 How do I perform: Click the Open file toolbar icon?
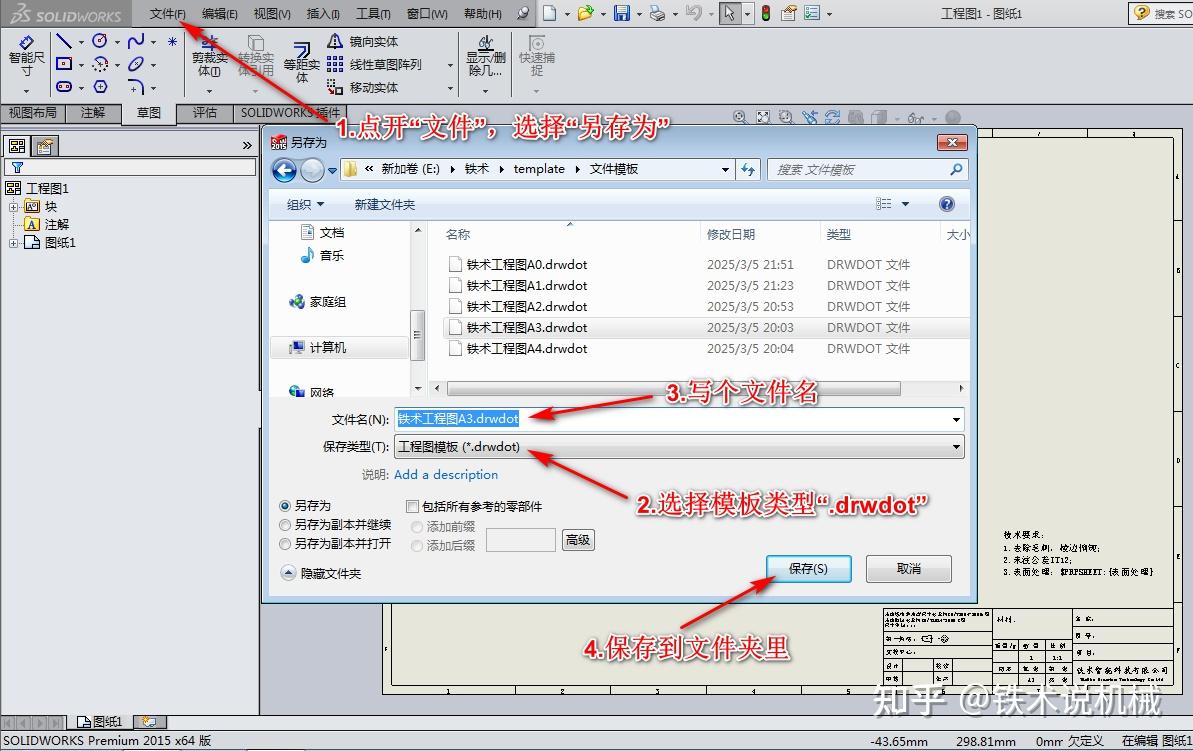[585, 13]
